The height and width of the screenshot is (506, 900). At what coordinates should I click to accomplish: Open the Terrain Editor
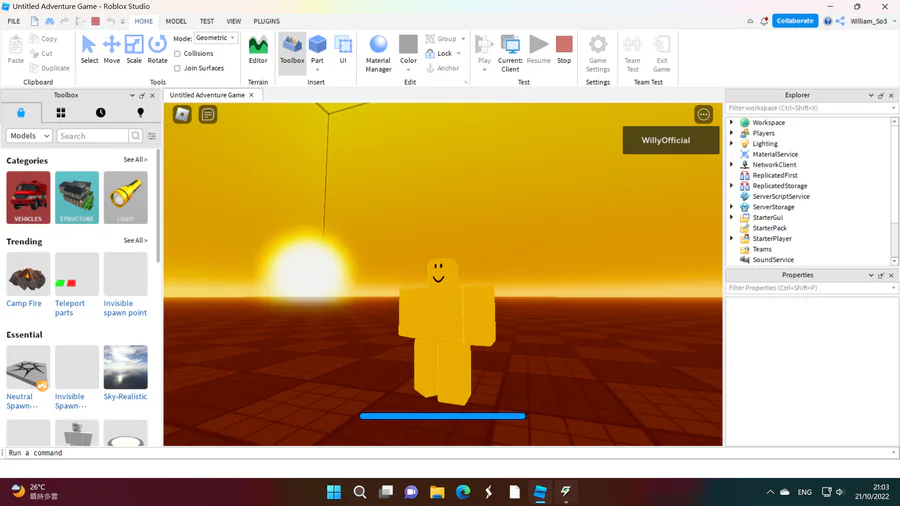tap(258, 49)
